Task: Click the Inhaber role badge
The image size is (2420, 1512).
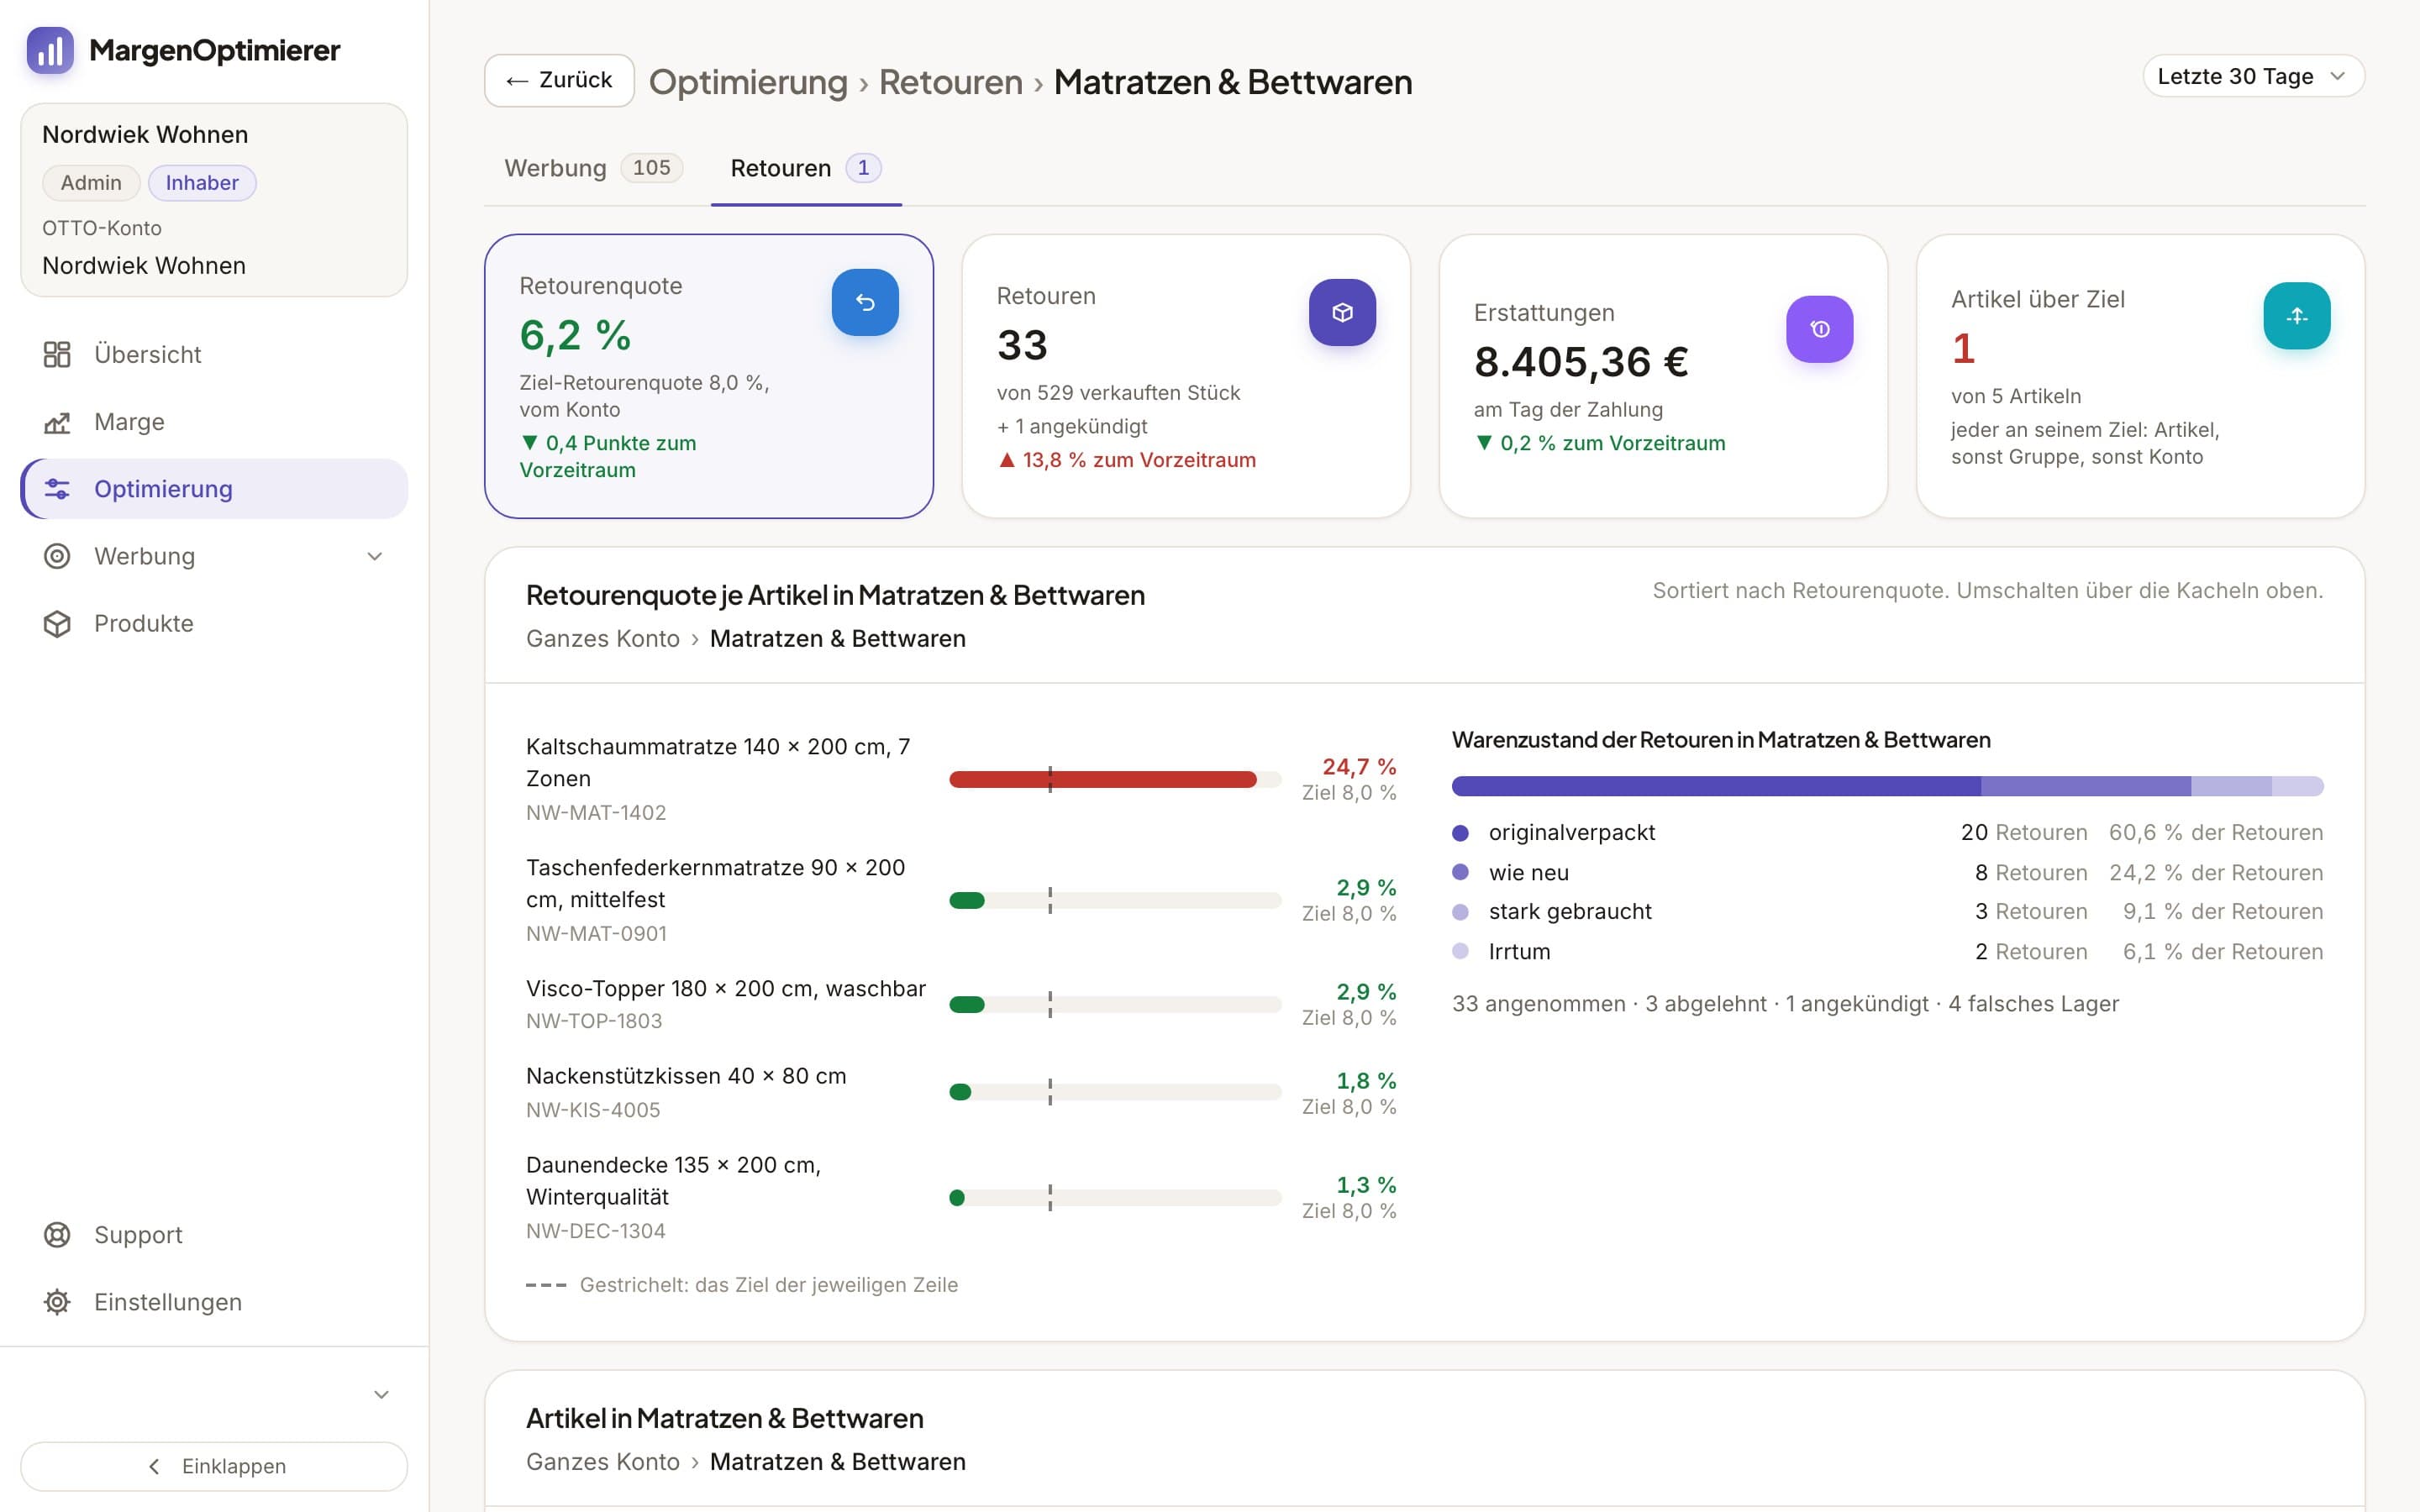Action: point(202,183)
